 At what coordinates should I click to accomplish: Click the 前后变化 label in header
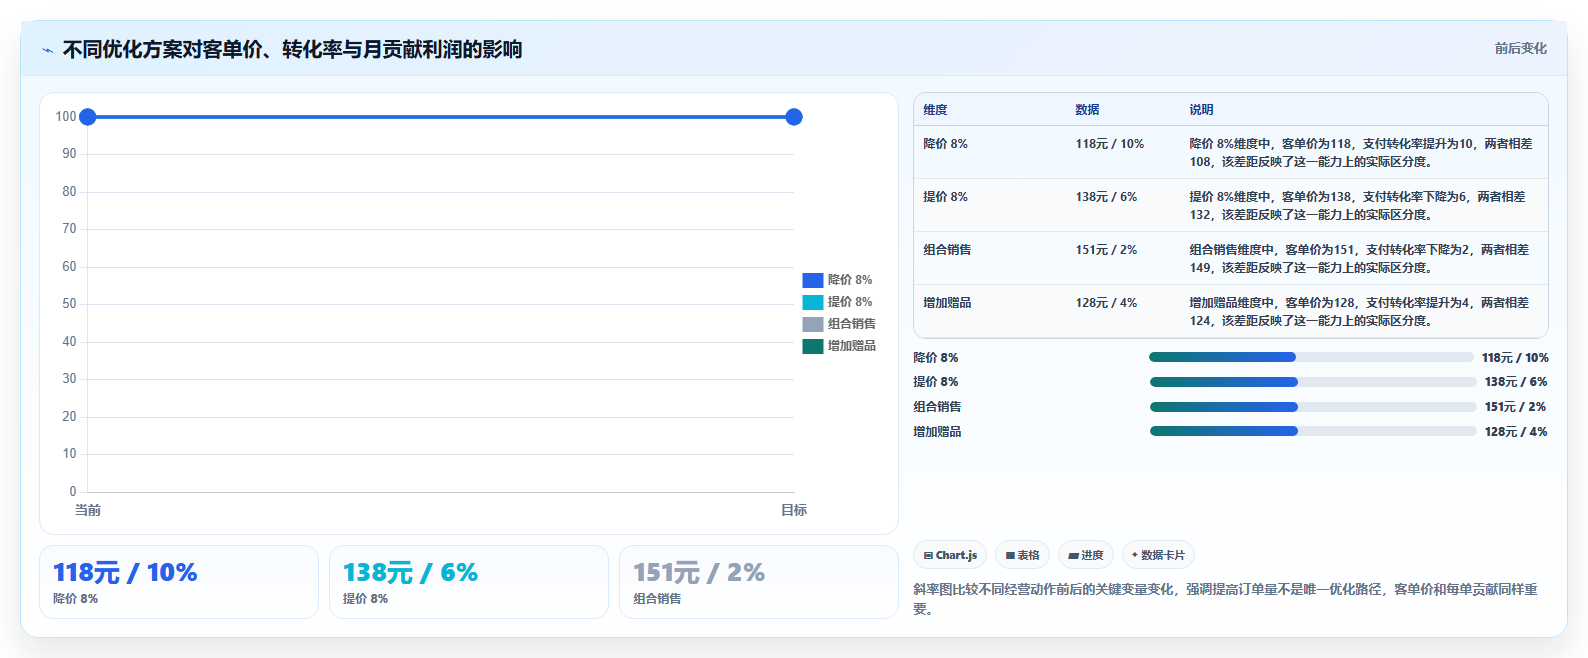pyautogui.click(x=1520, y=48)
